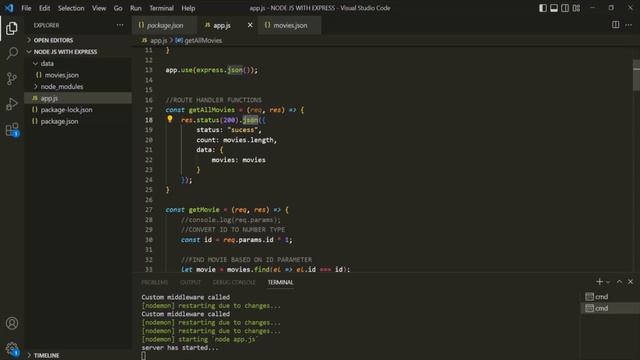Switch to Problems panel tab

point(154,282)
